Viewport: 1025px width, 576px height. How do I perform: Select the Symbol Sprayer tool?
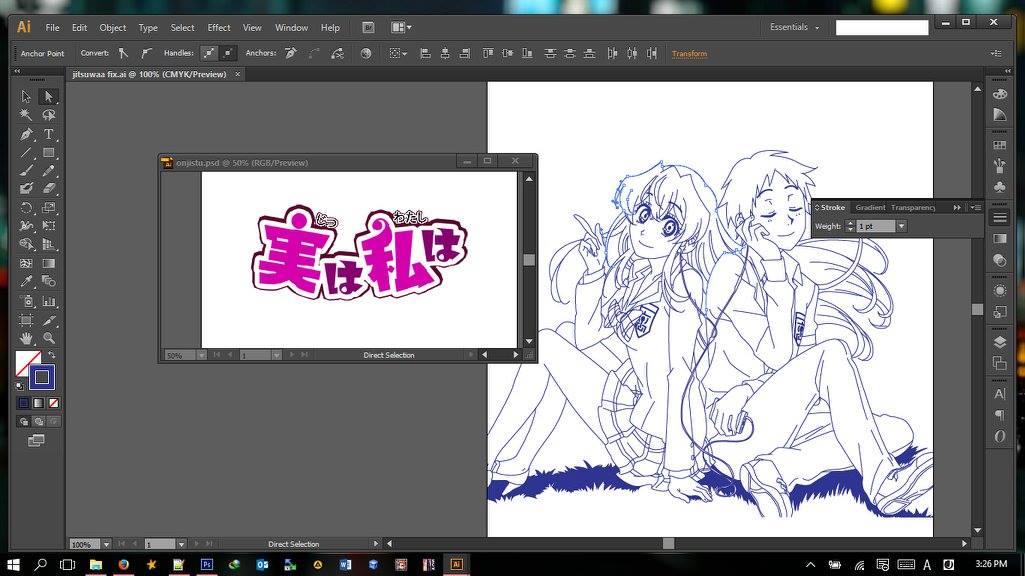click(26, 301)
